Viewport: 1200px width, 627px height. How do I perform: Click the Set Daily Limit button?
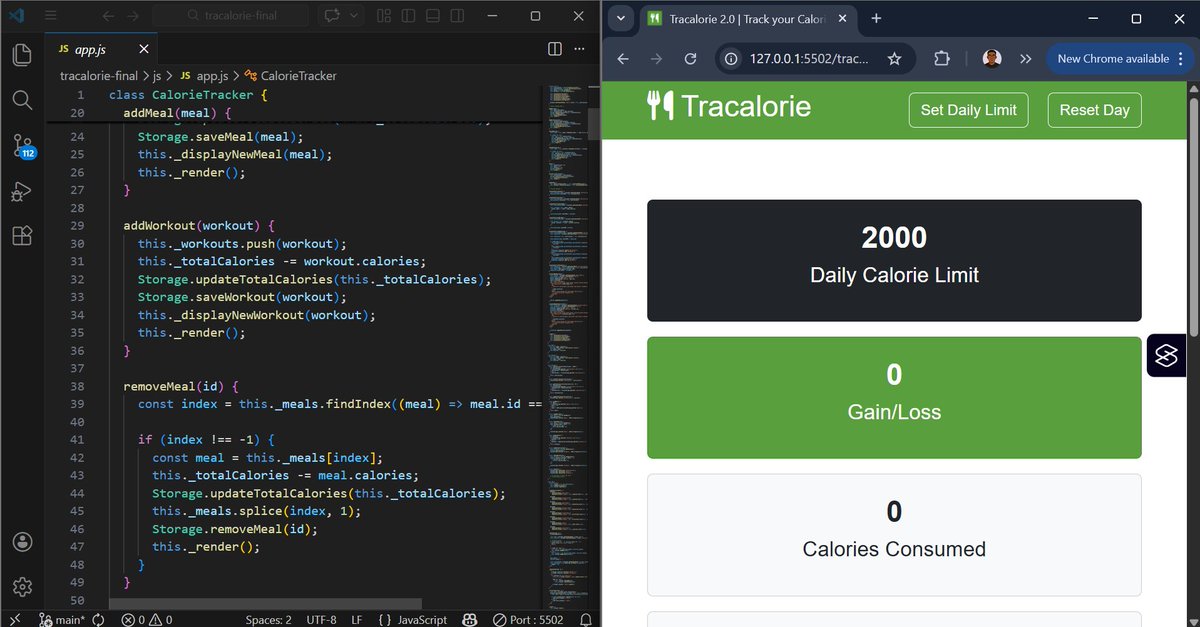pos(968,110)
